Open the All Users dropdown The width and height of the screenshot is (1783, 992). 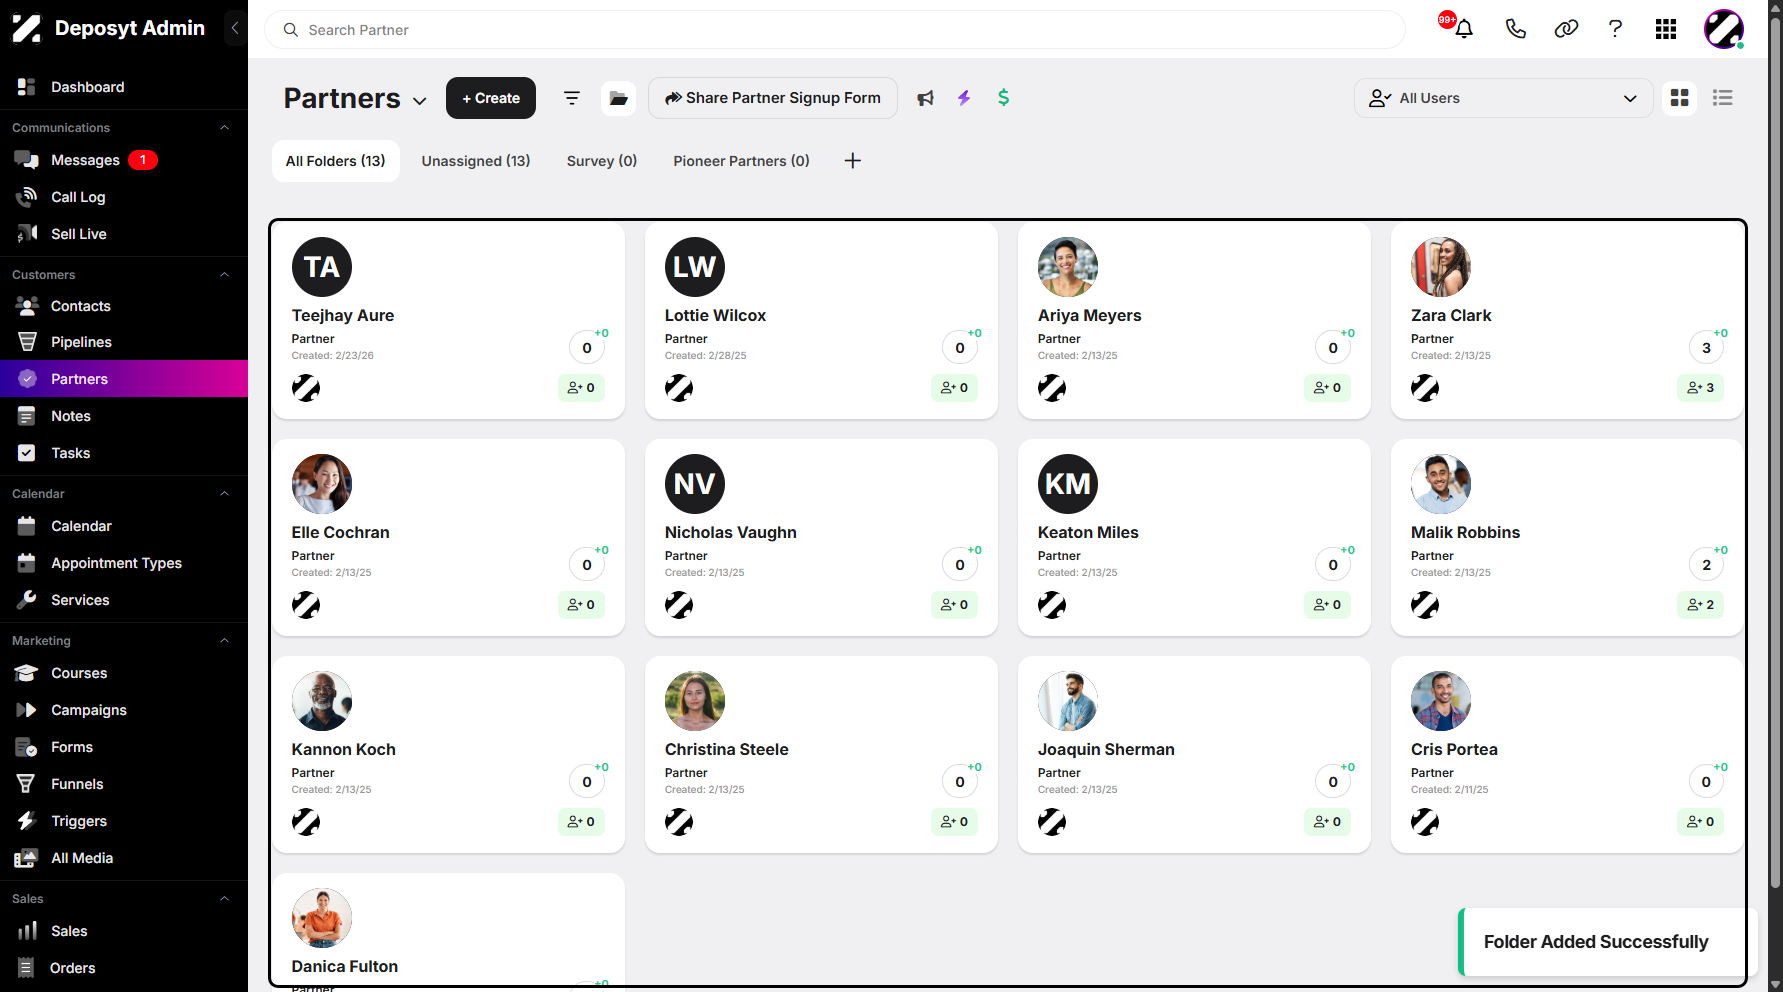pyautogui.click(x=1503, y=98)
